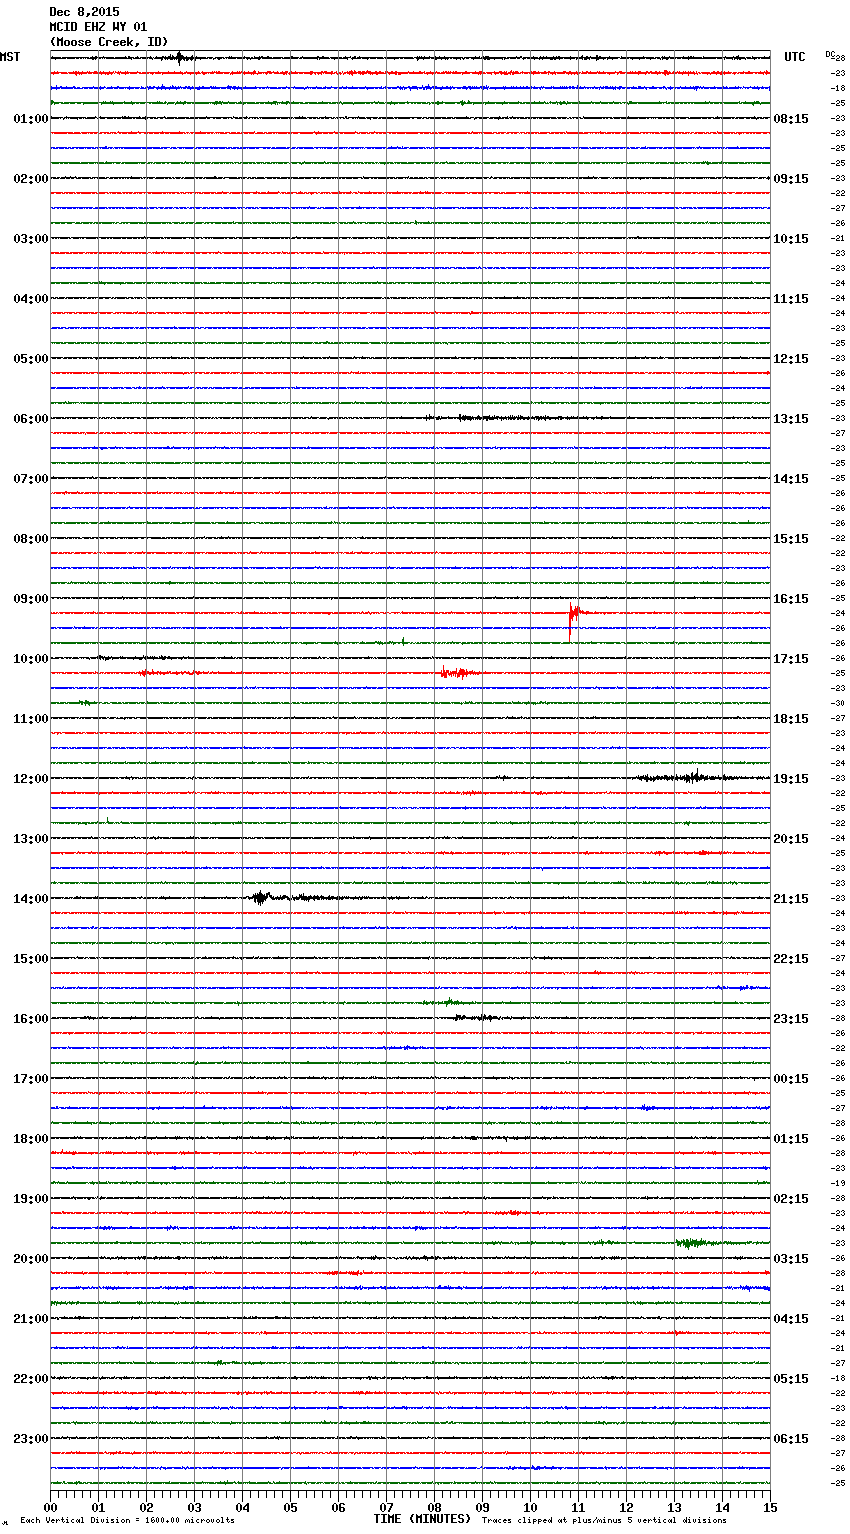
Task: Select the 'MCID EHZ WY 01' station code
Action: 98,27
